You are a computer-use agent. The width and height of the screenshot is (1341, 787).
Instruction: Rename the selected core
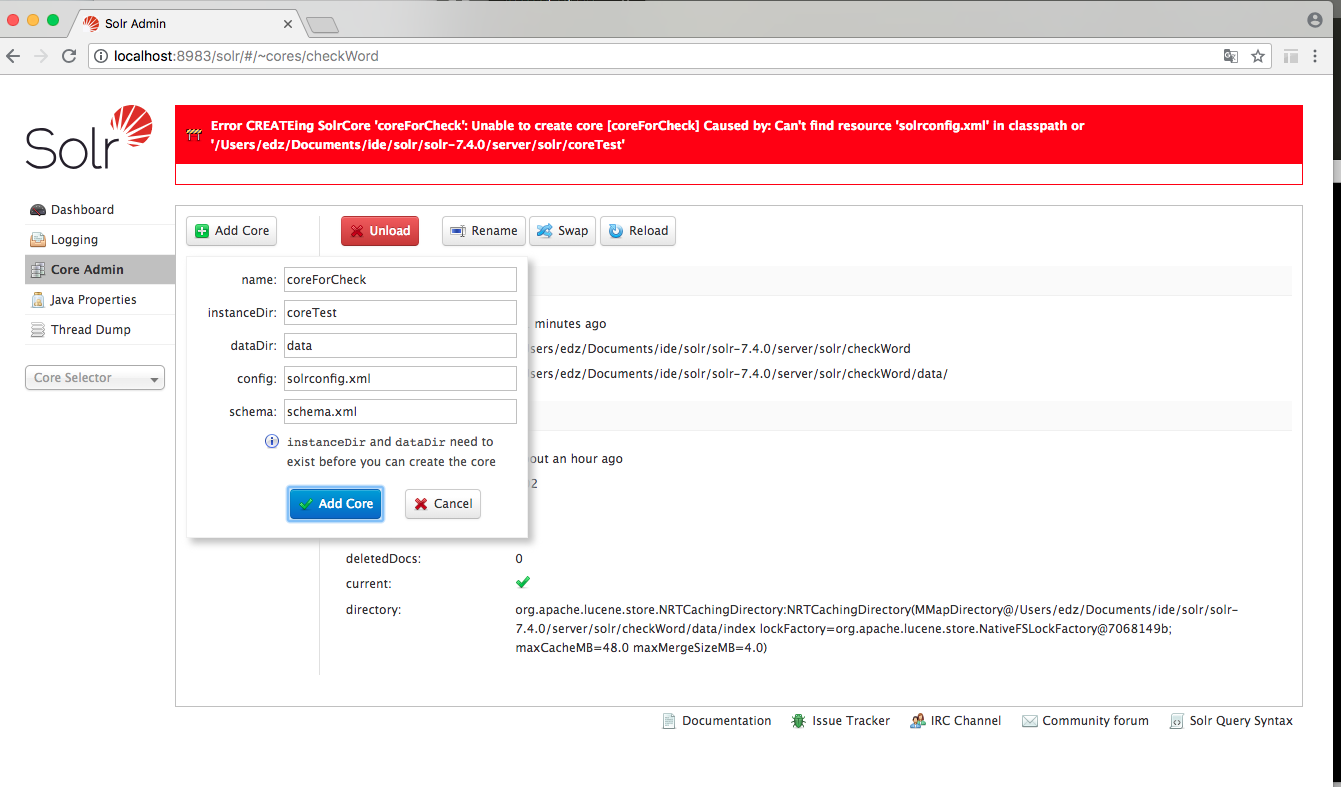point(484,231)
